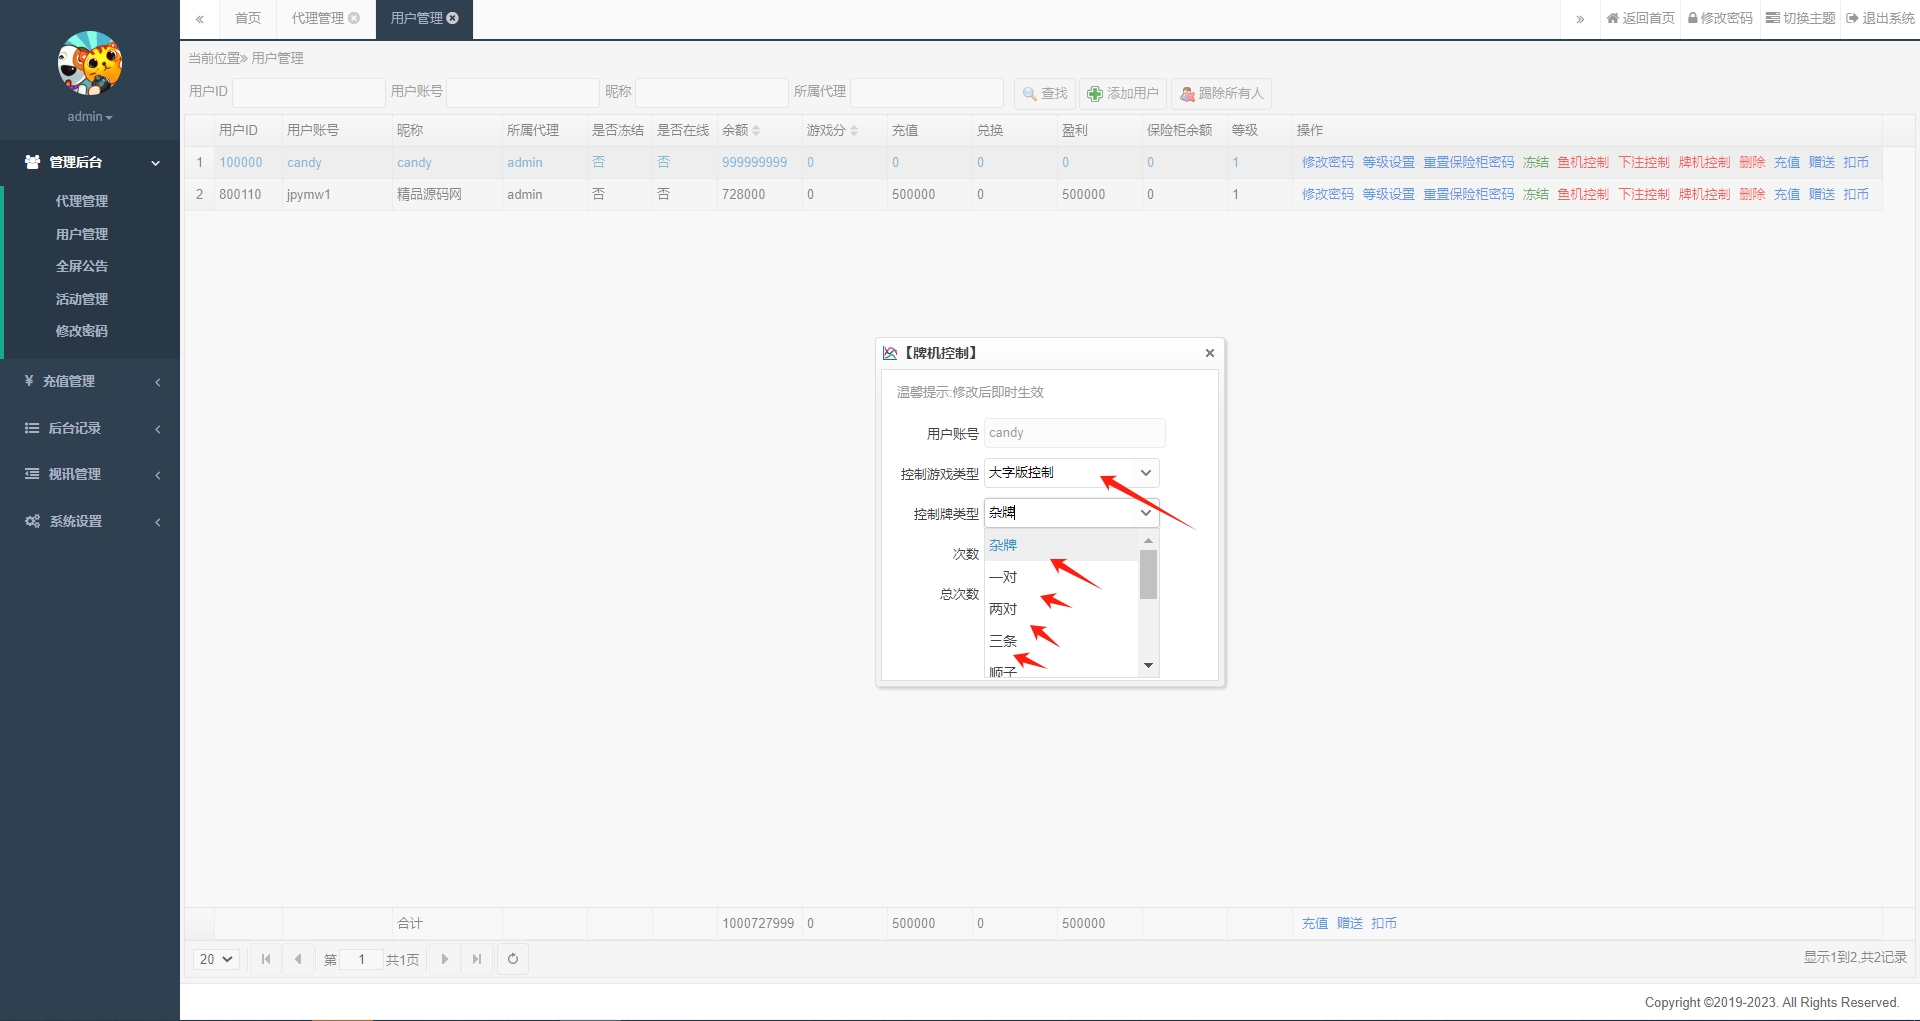
Task: Close the 牌机控制 dialog
Action: 1210,353
